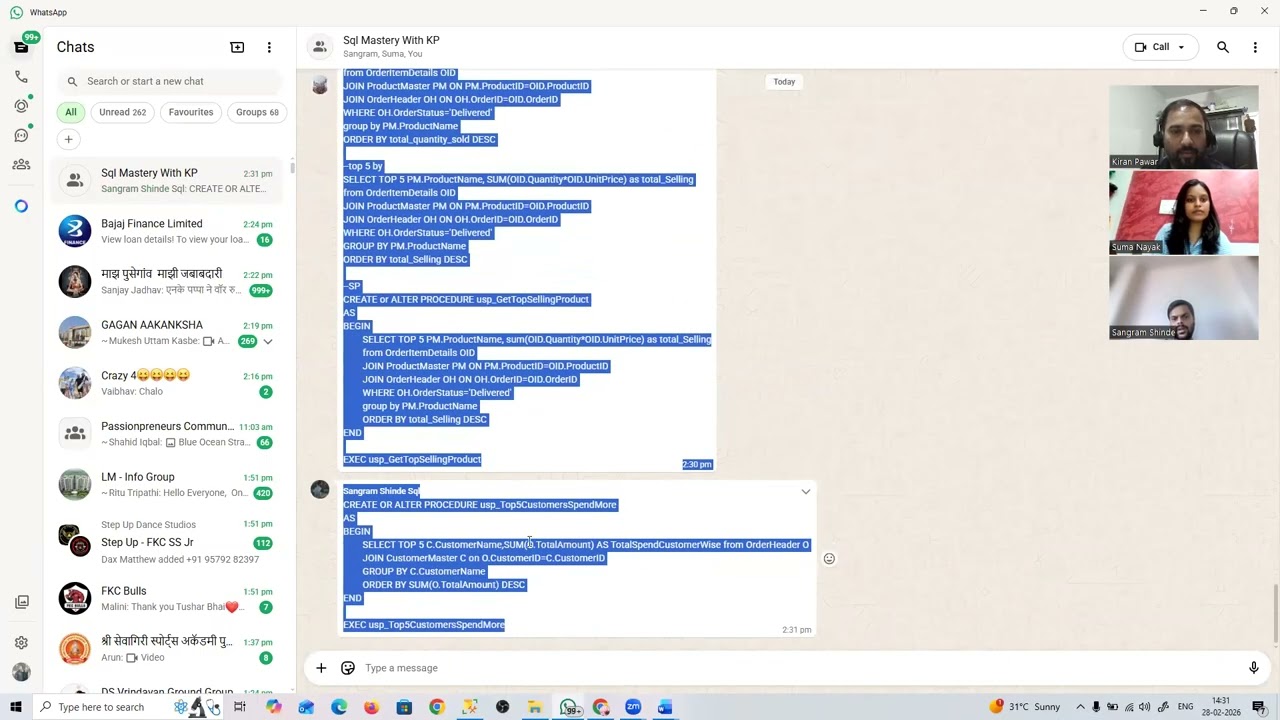Click the sender avatar beside Sangram Shinde Sql message
The height and width of the screenshot is (720, 1280).
320,490
